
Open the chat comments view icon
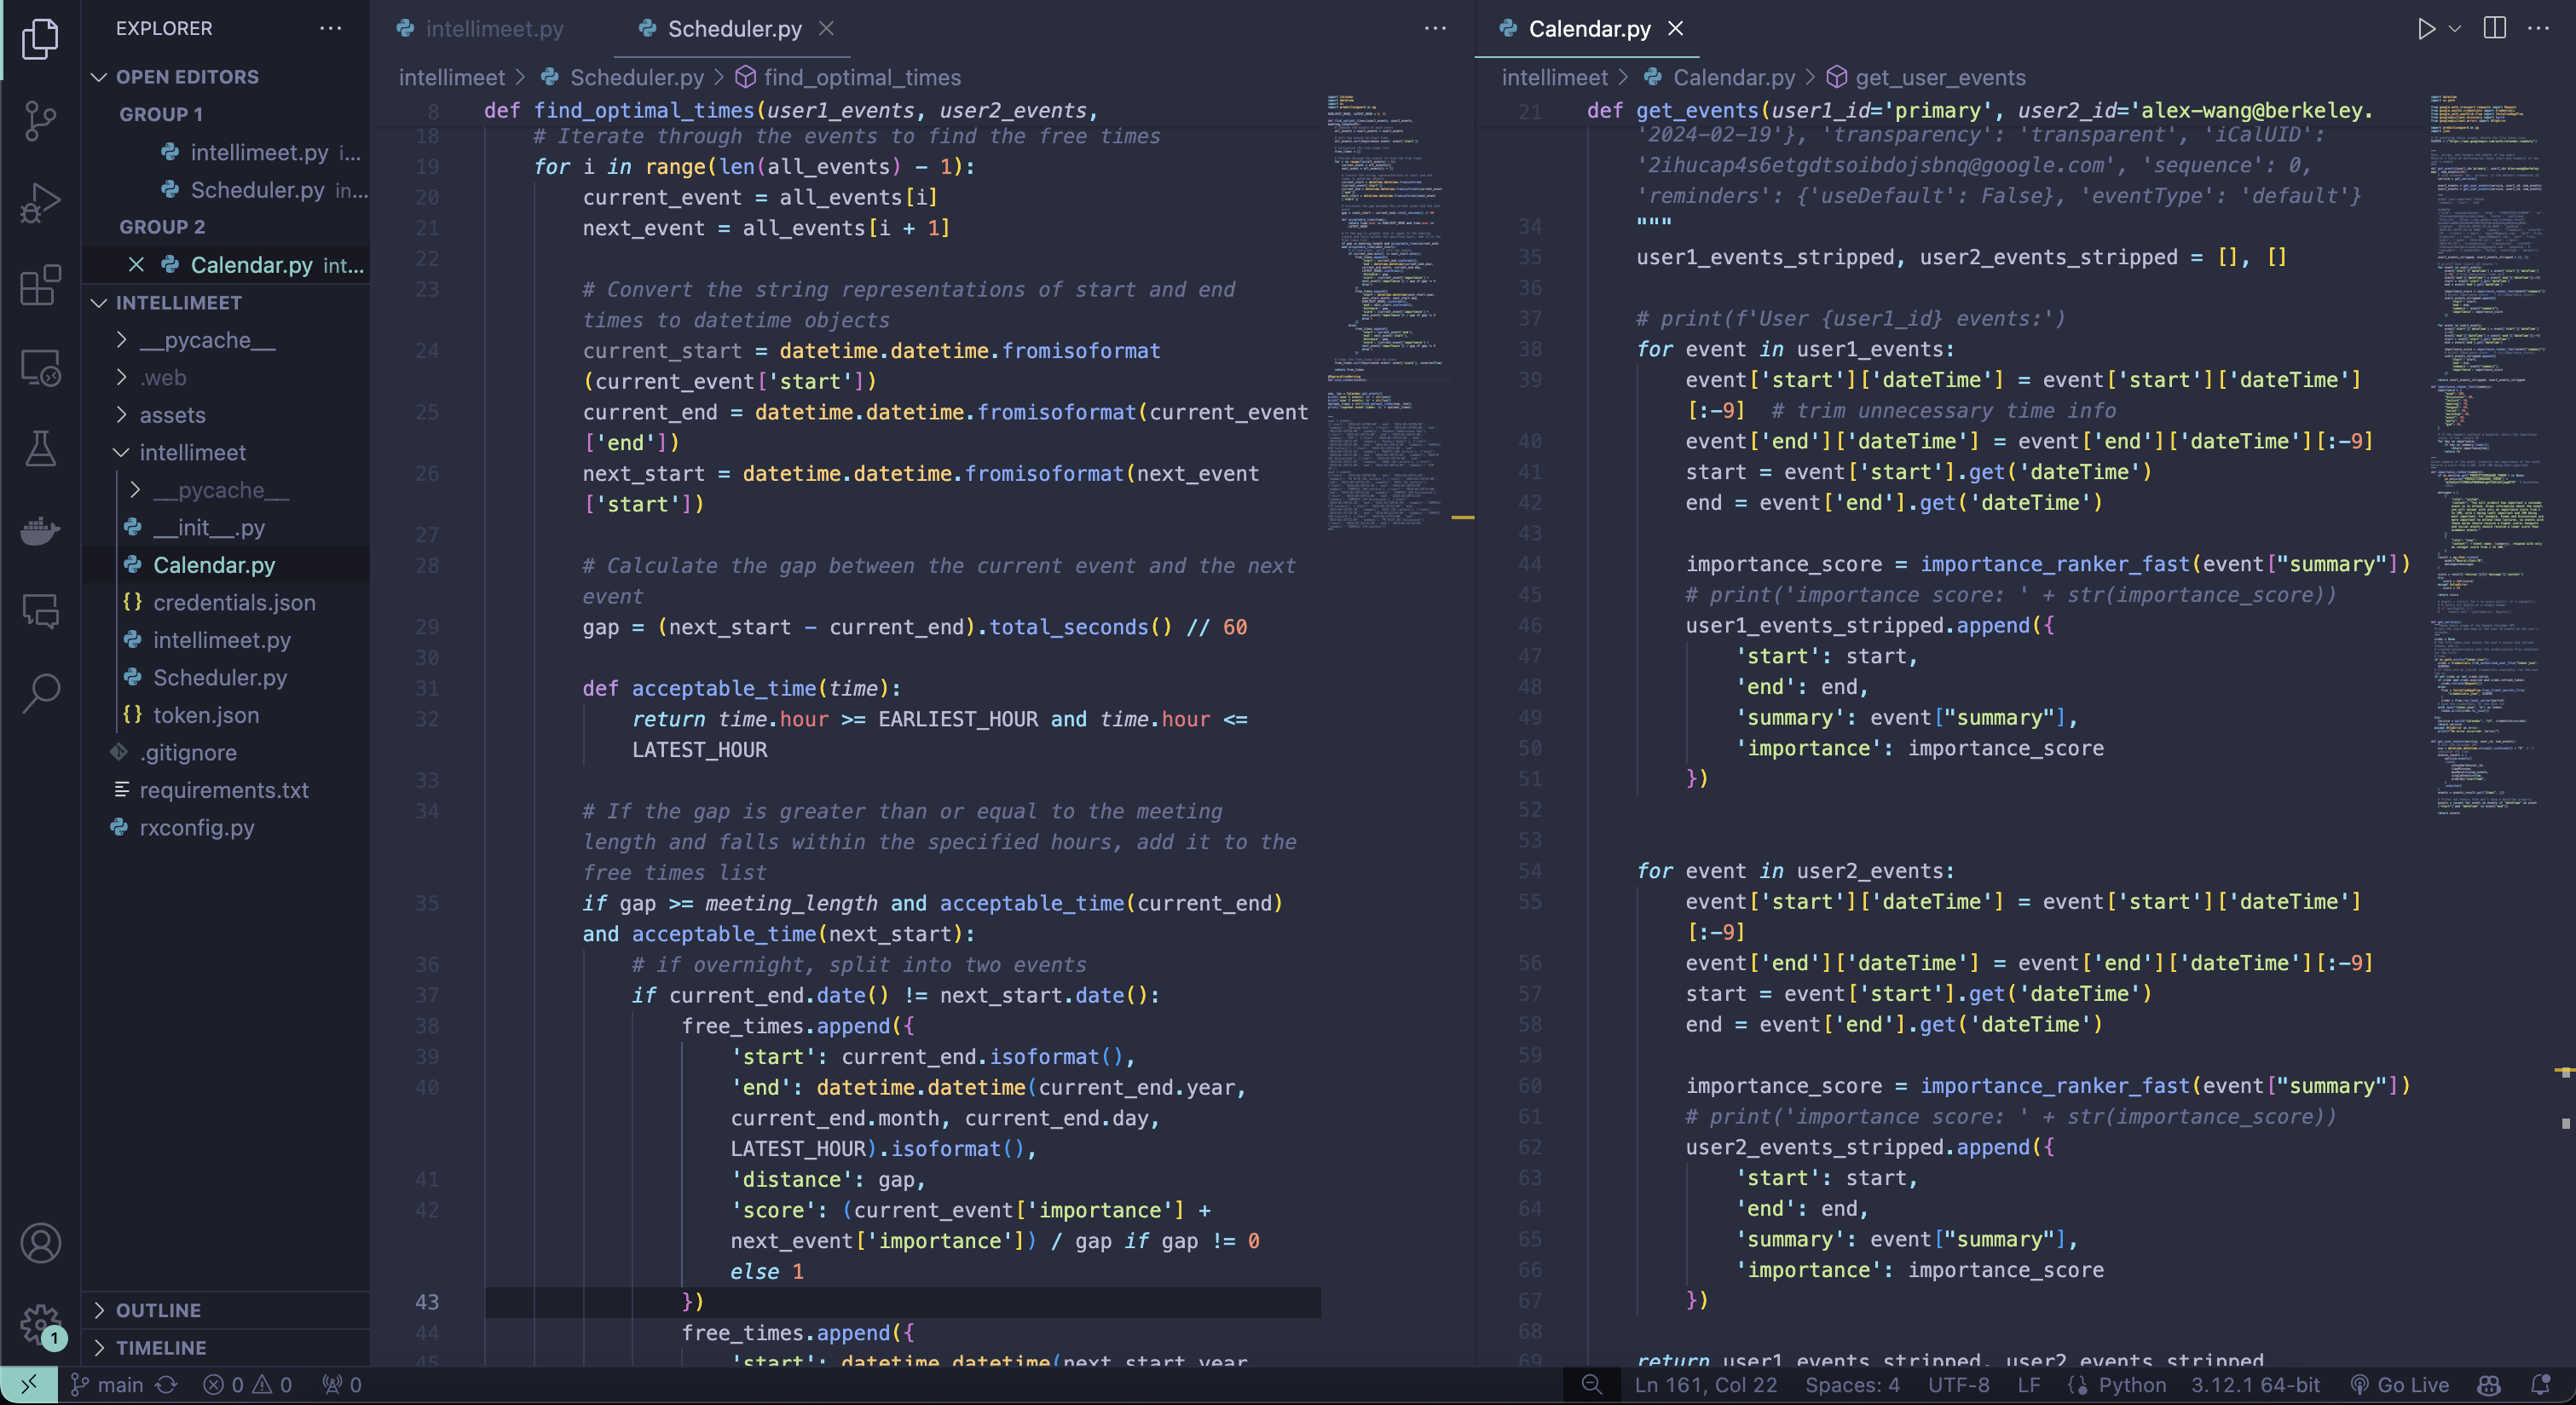point(40,611)
